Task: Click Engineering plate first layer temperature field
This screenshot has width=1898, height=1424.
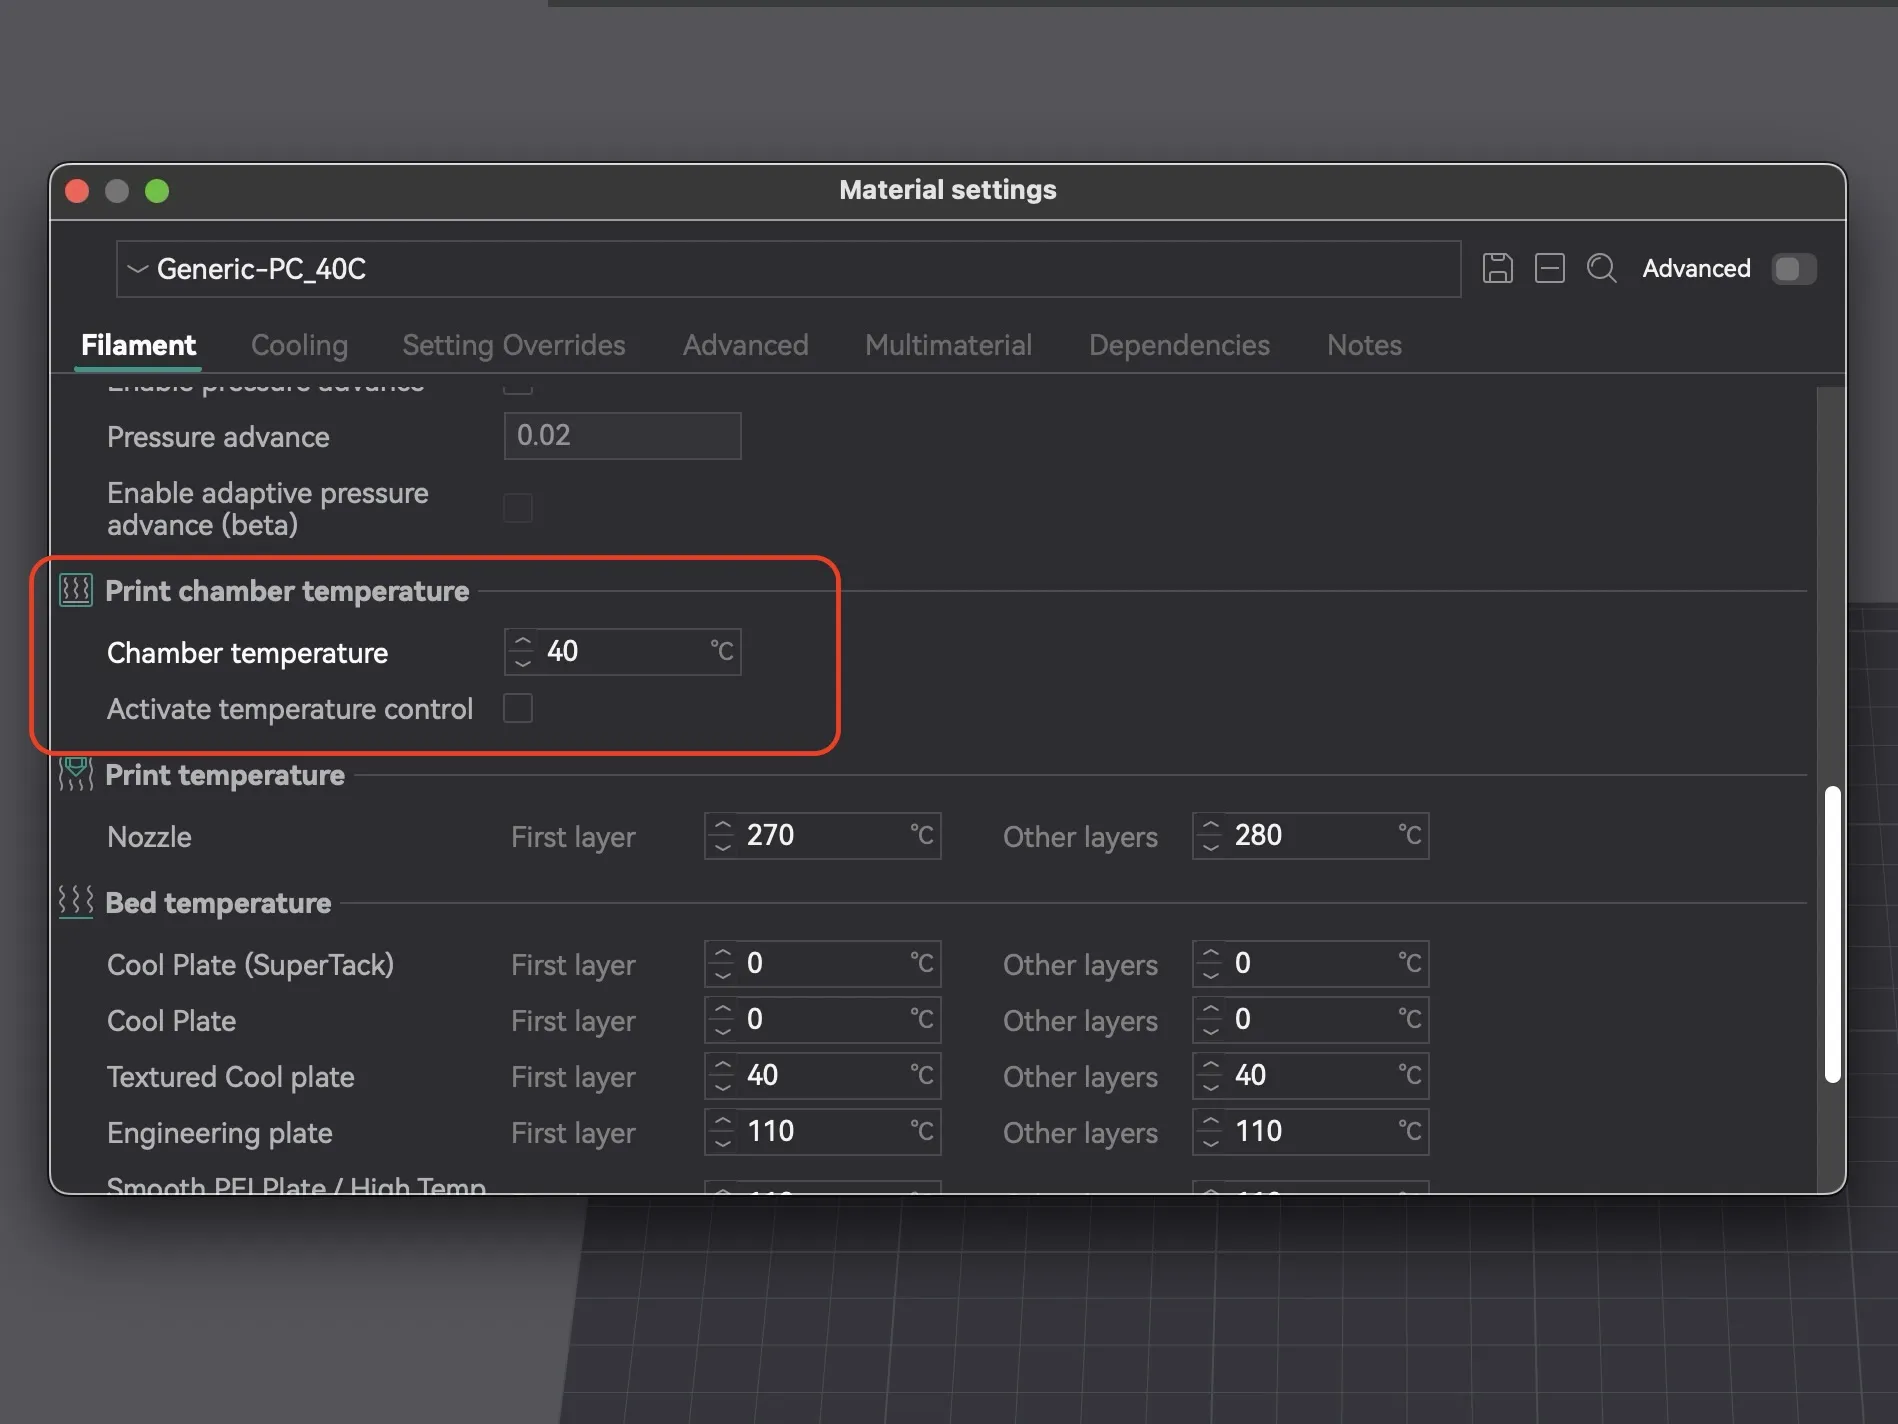Action: (822, 1131)
